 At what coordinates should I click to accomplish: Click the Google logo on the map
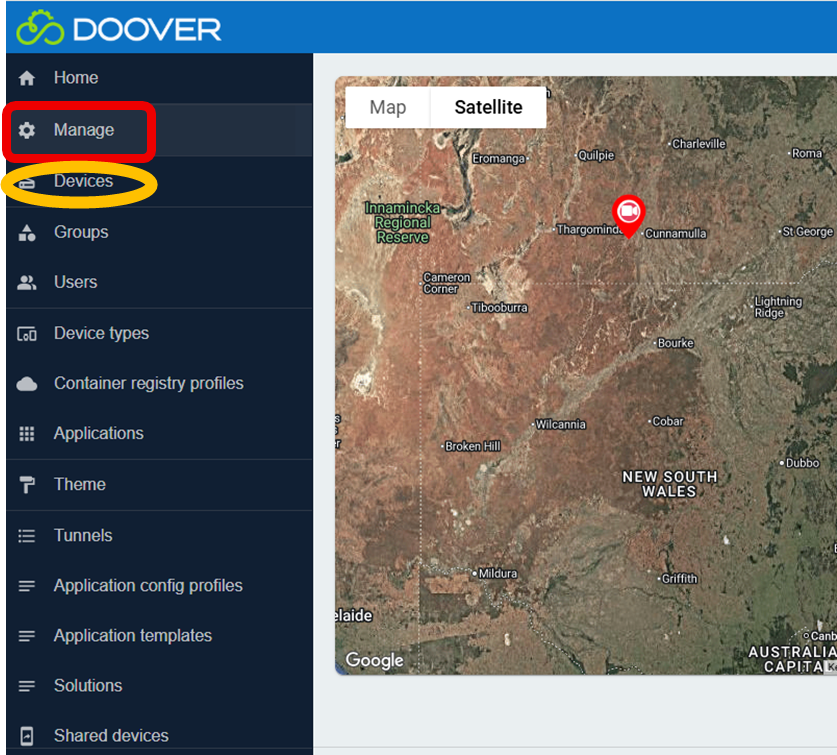[x=374, y=660]
